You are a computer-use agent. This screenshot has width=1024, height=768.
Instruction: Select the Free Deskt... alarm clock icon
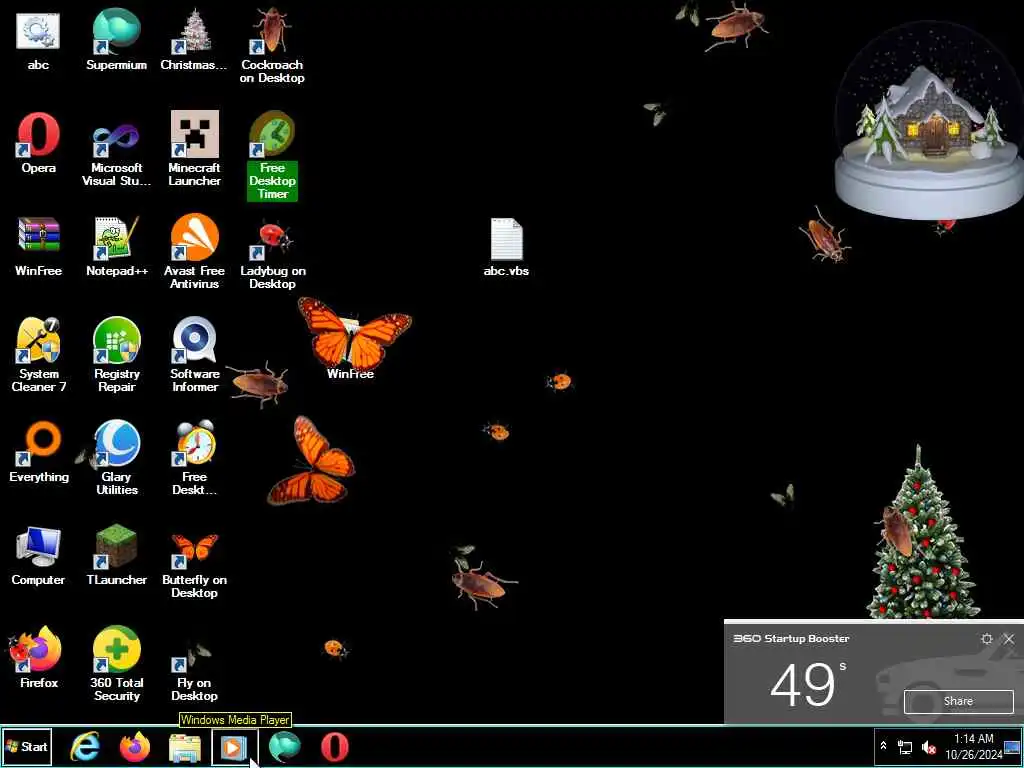pyautogui.click(x=194, y=458)
